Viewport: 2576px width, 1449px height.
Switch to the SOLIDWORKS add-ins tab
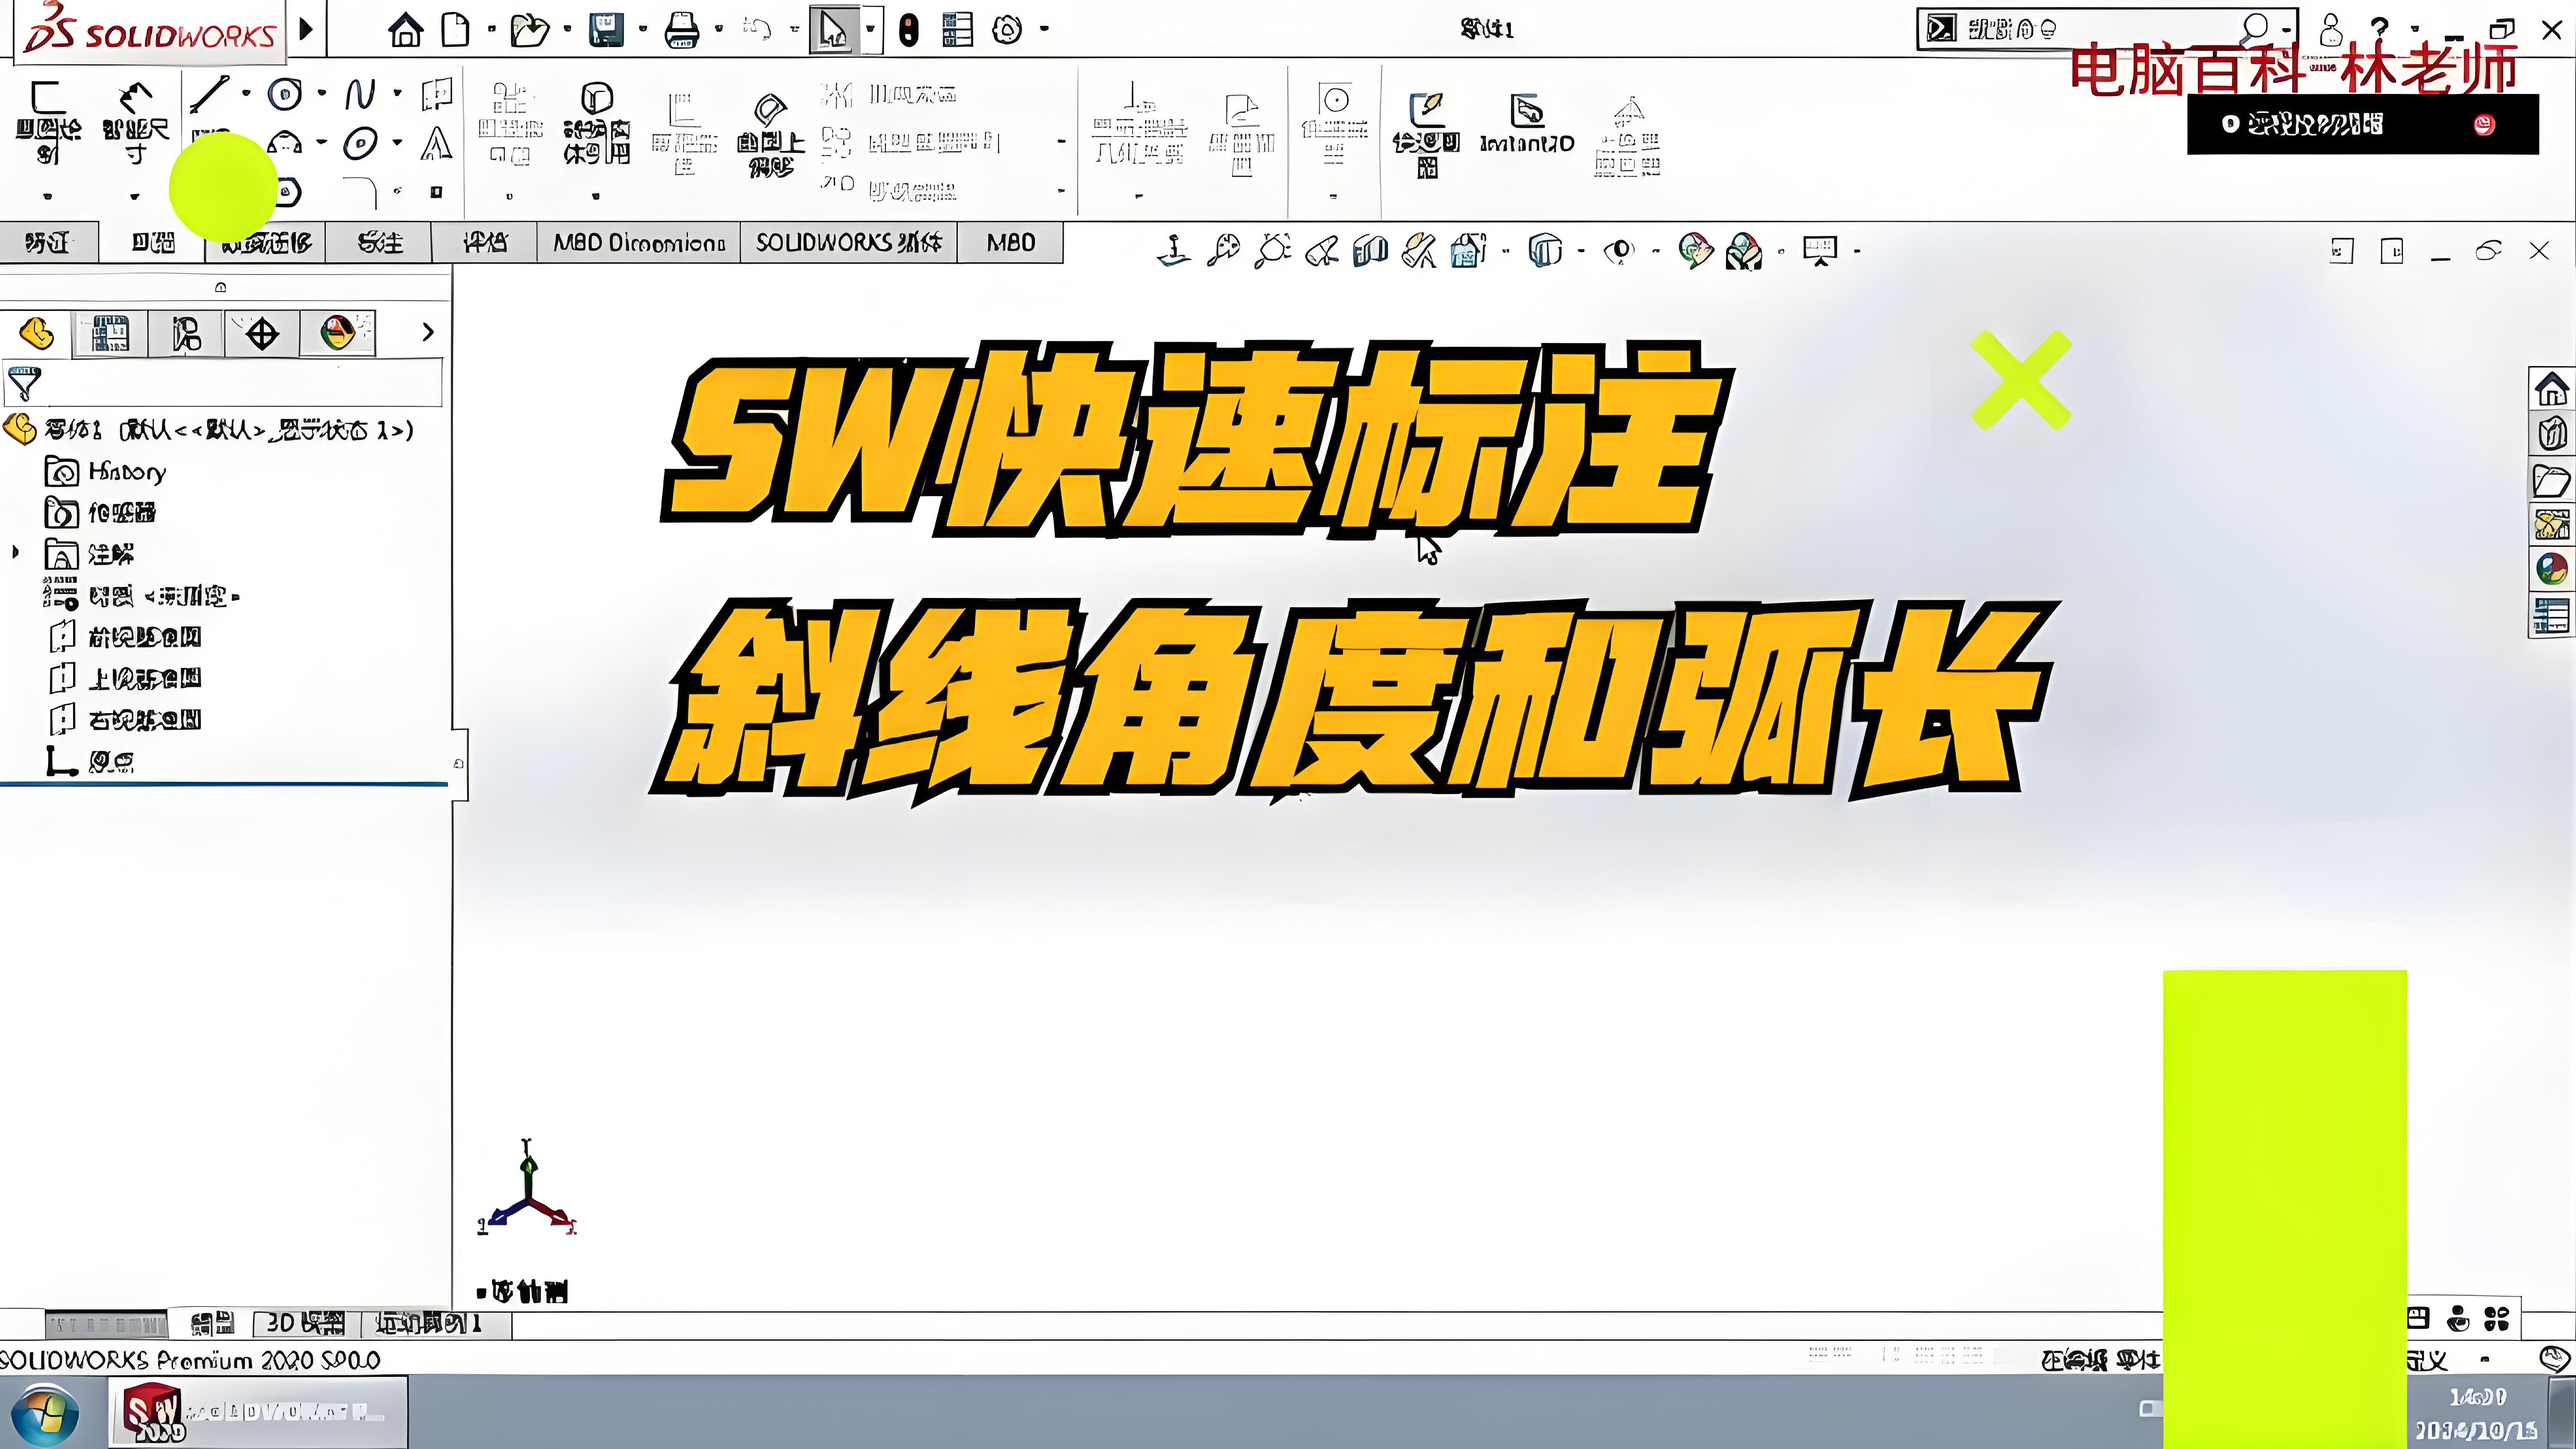848,243
